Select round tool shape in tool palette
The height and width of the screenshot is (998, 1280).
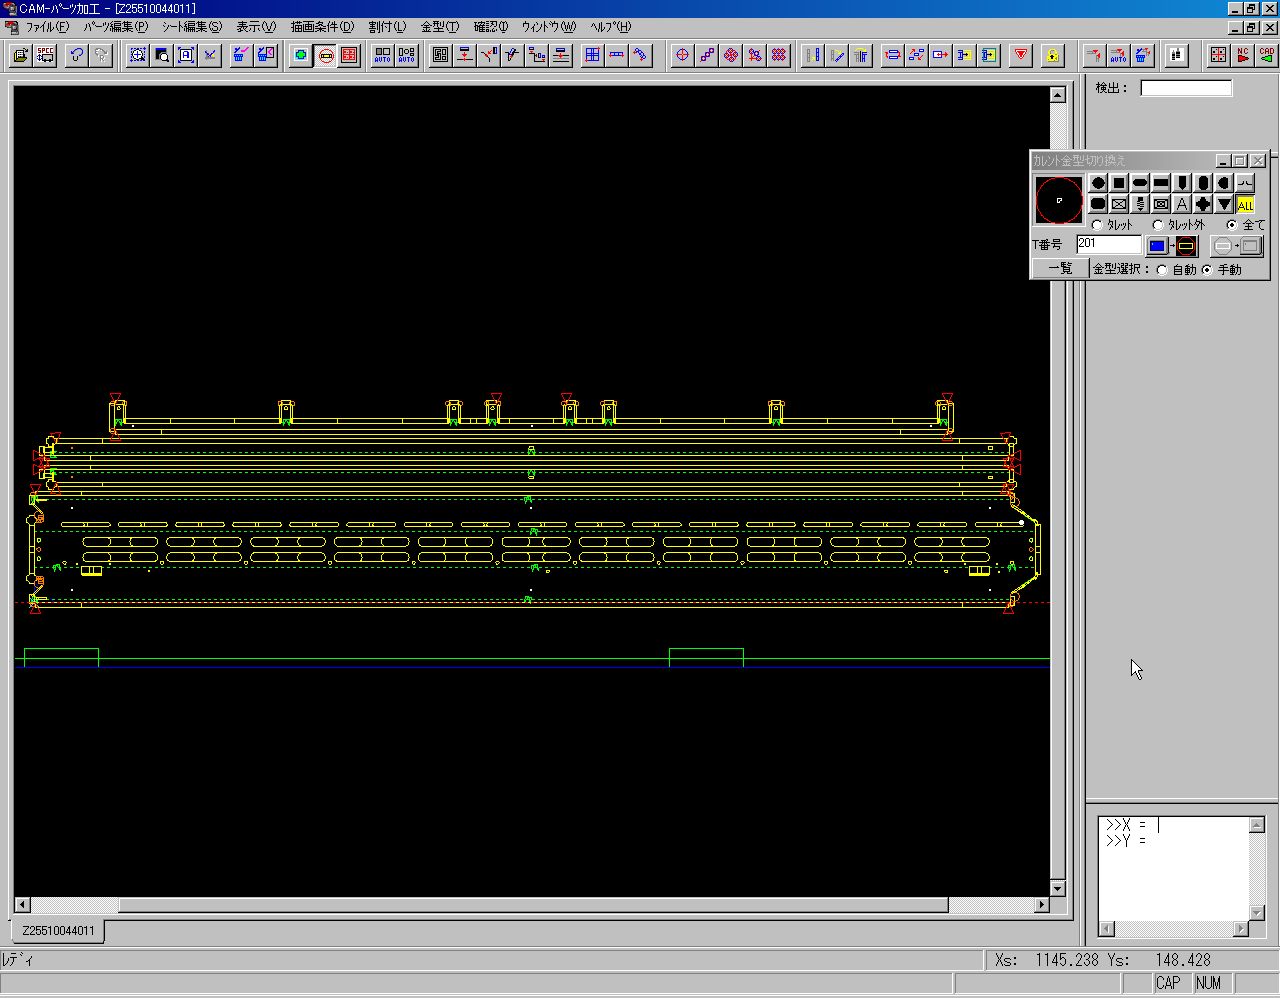point(1098,183)
